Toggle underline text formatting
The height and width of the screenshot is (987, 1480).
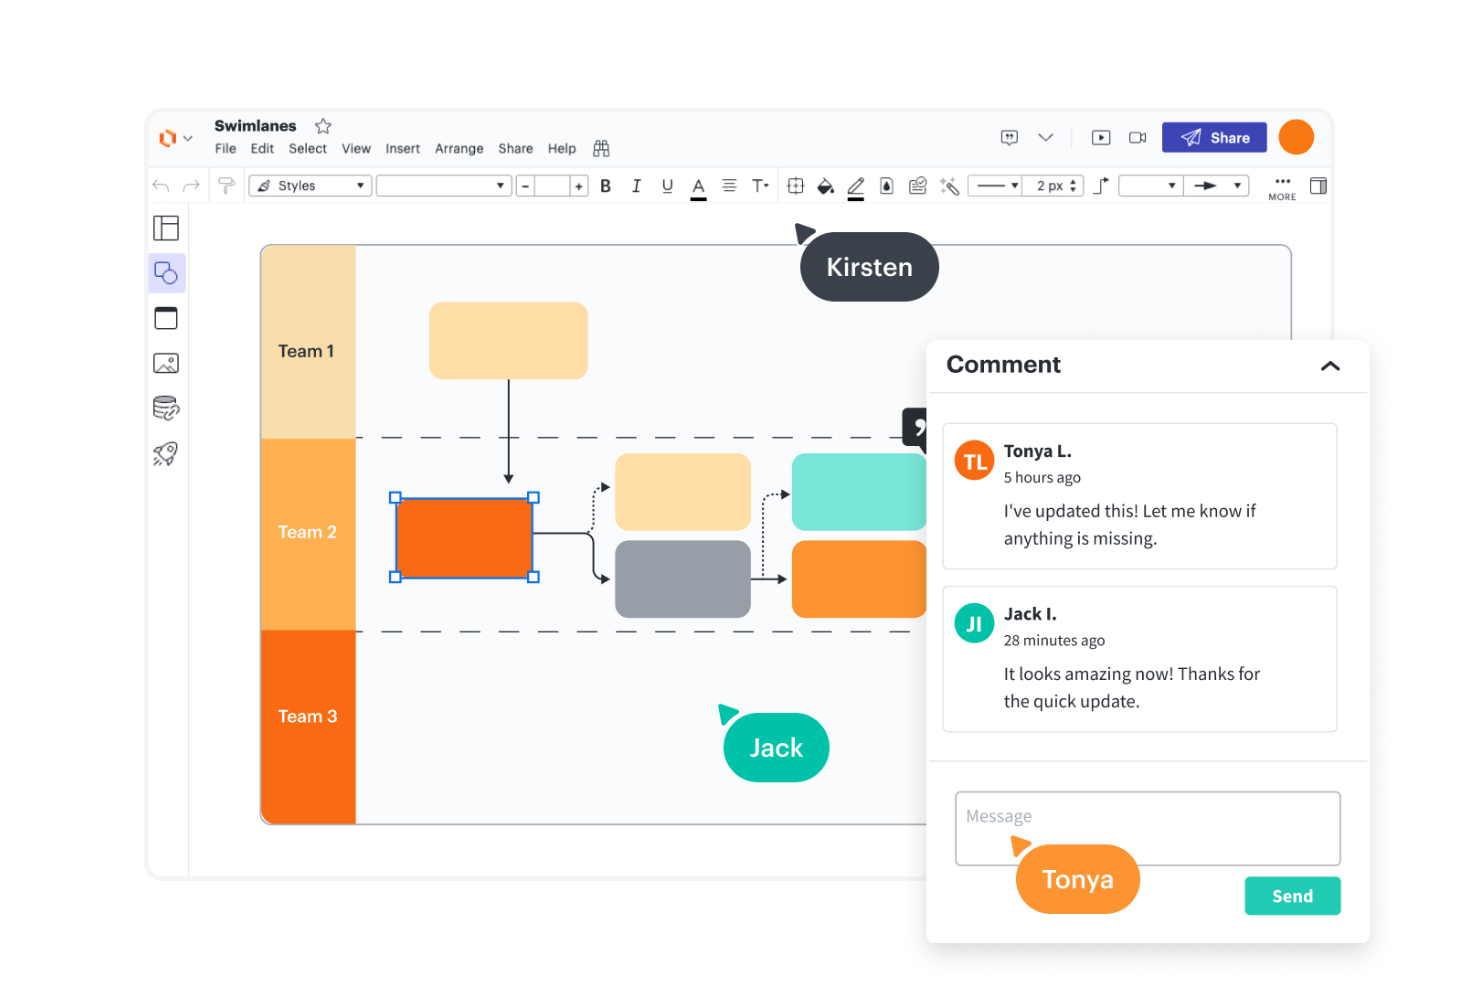click(x=667, y=186)
